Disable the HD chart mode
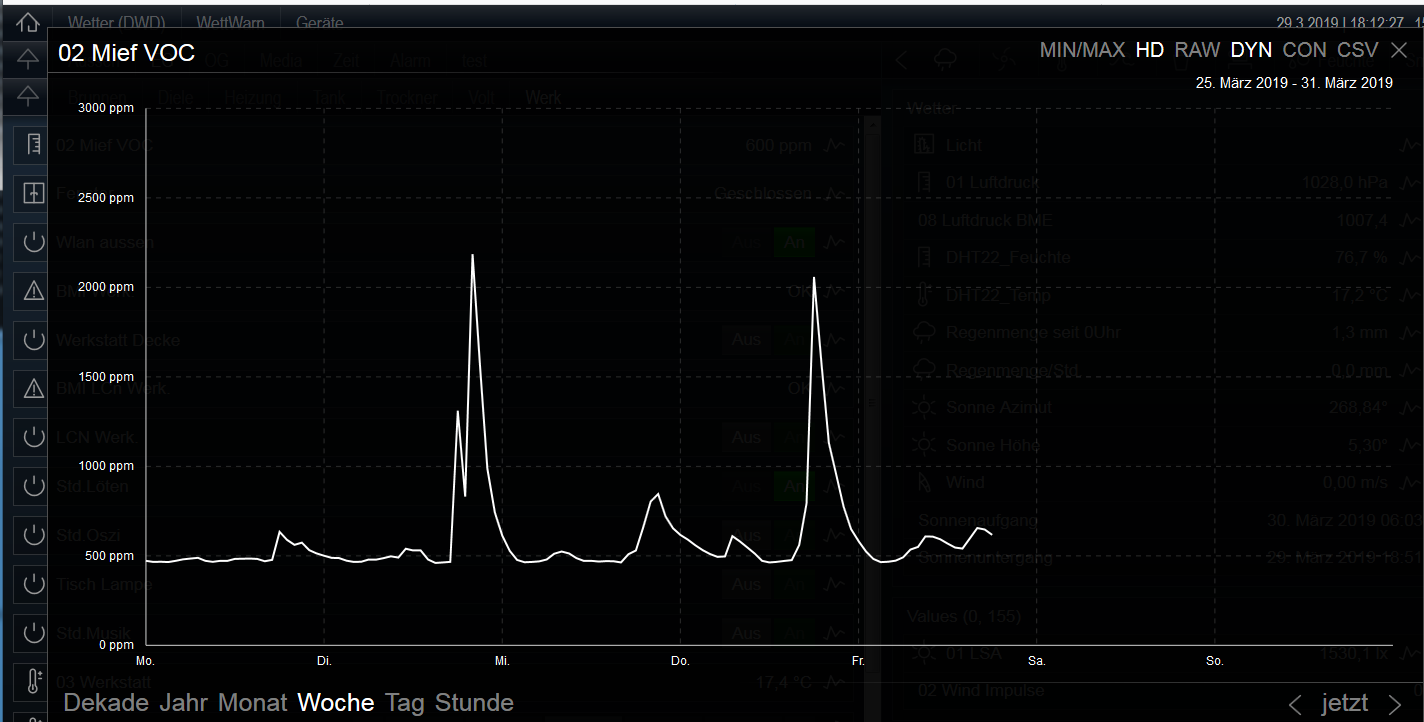Screen dimensions: 1424x722 pyautogui.click(x=1149, y=50)
